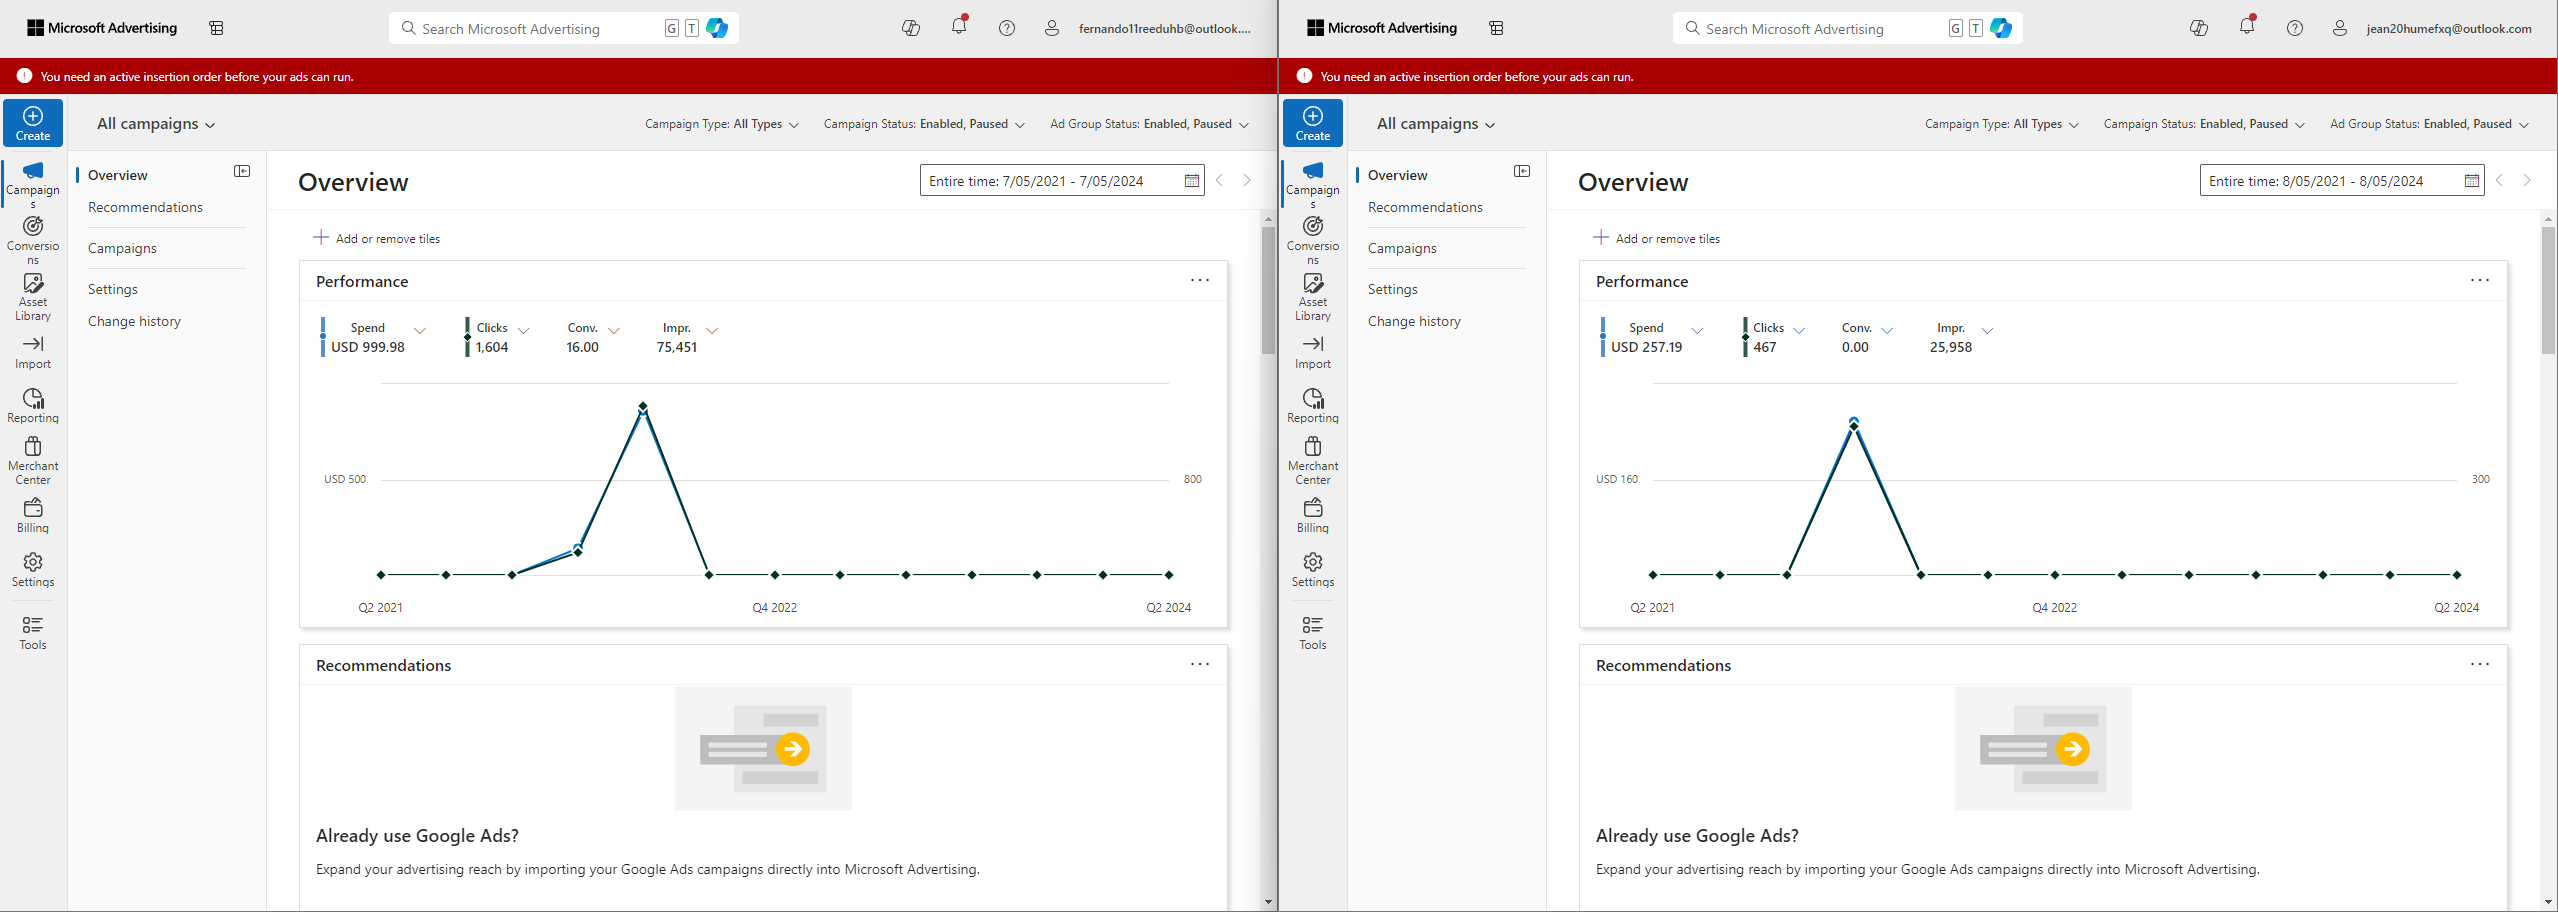The image size is (2558, 912).
Task: Click previous date range arrow in left window
Action: click(x=1219, y=181)
